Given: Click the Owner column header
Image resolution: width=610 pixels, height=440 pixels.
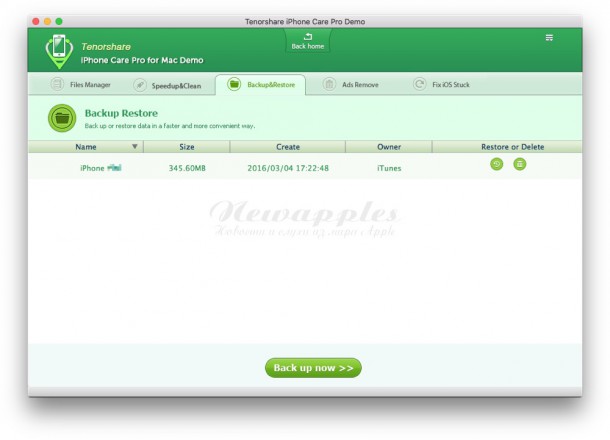Looking at the screenshot, I should click(x=389, y=147).
